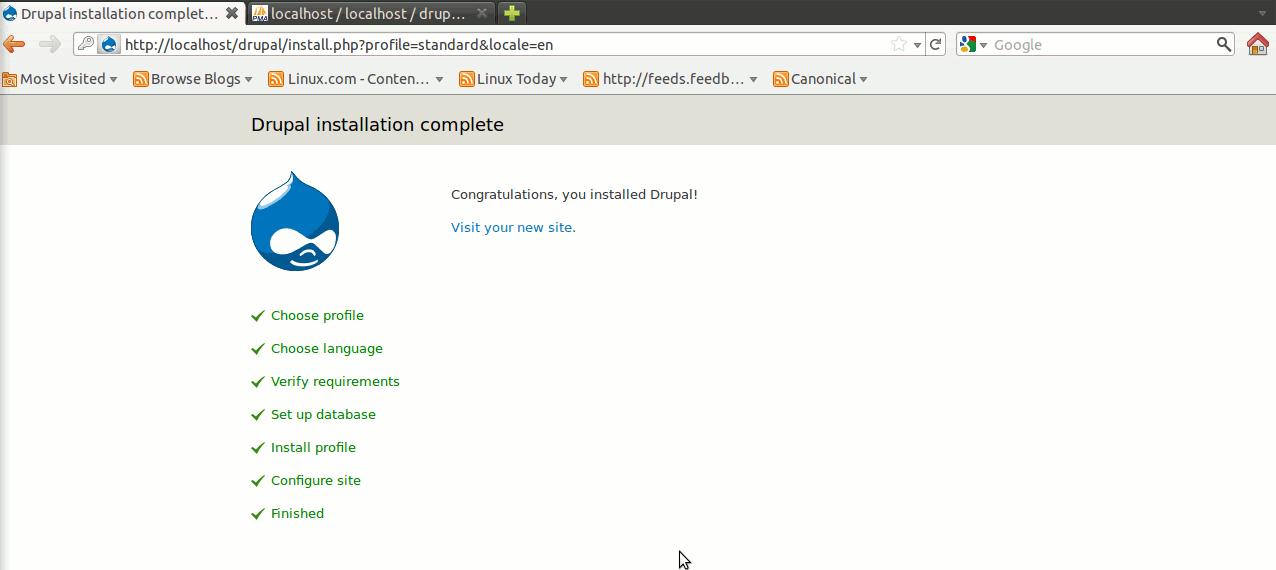
Task: Open the Most Visited bookmarks menu
Action: point(60,79)
